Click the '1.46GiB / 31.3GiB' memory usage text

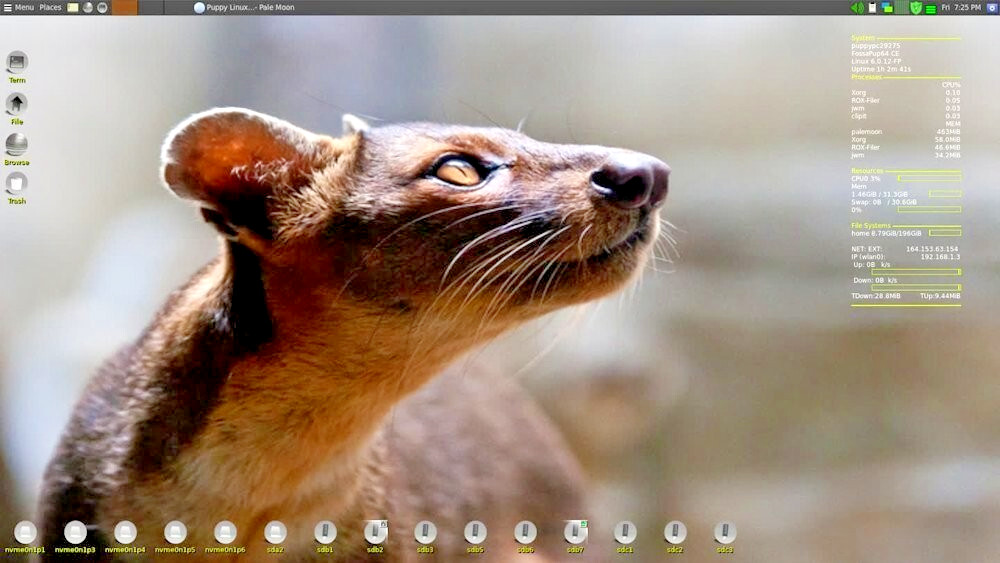click(x=879, y=194)
